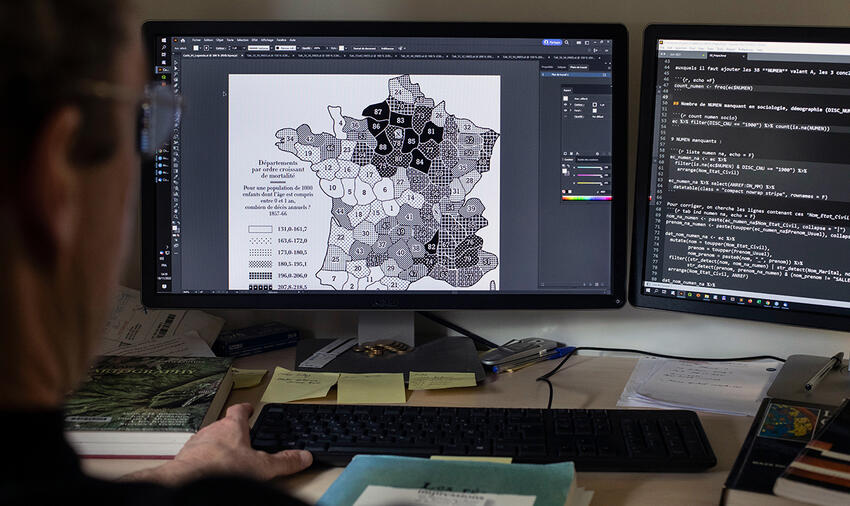850x506 pixels.
Task: Toggle the eye icon for Contour in Aspect panel
Action: 565,105
